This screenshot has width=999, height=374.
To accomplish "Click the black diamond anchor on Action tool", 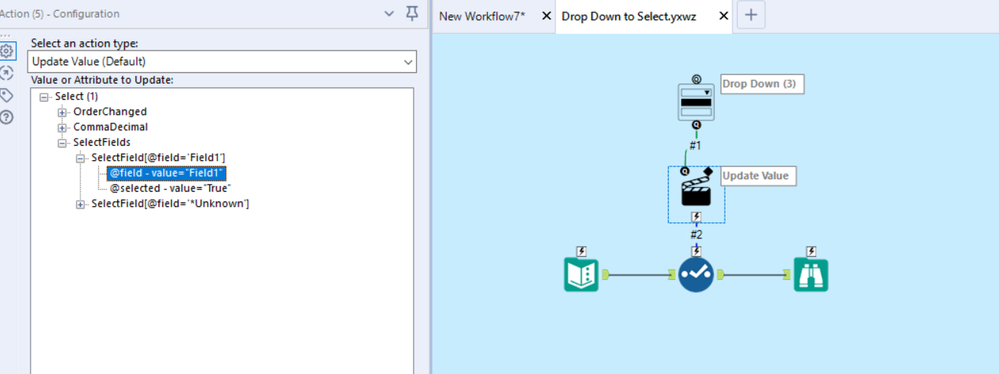I will tap(707, 171).
